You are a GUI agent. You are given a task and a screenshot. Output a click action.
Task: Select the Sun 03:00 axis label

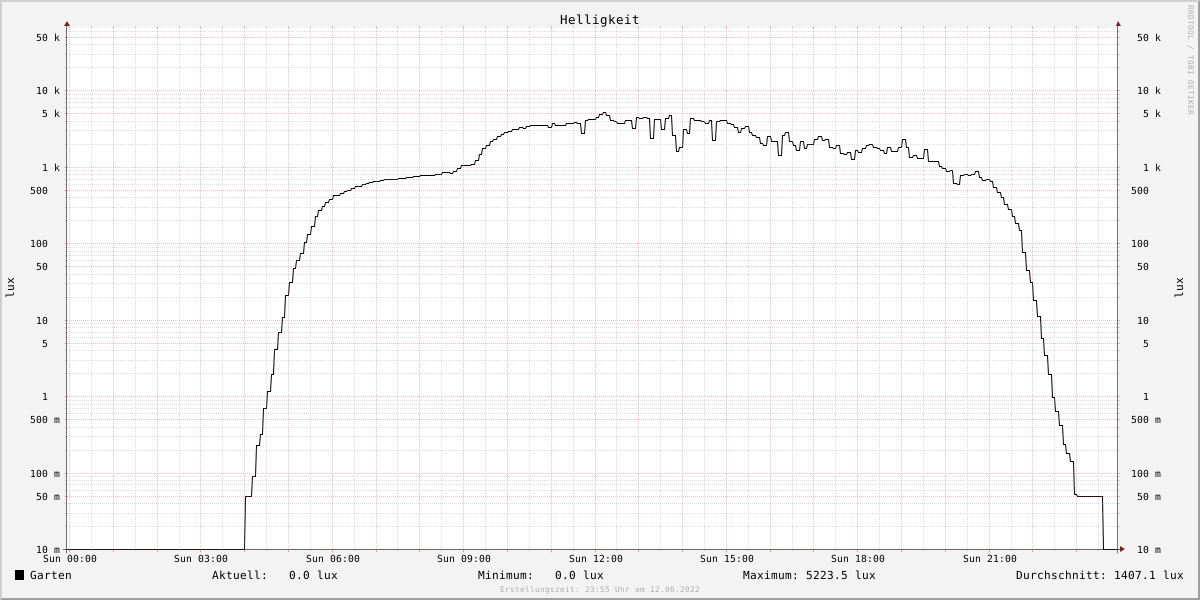point(201,559)
